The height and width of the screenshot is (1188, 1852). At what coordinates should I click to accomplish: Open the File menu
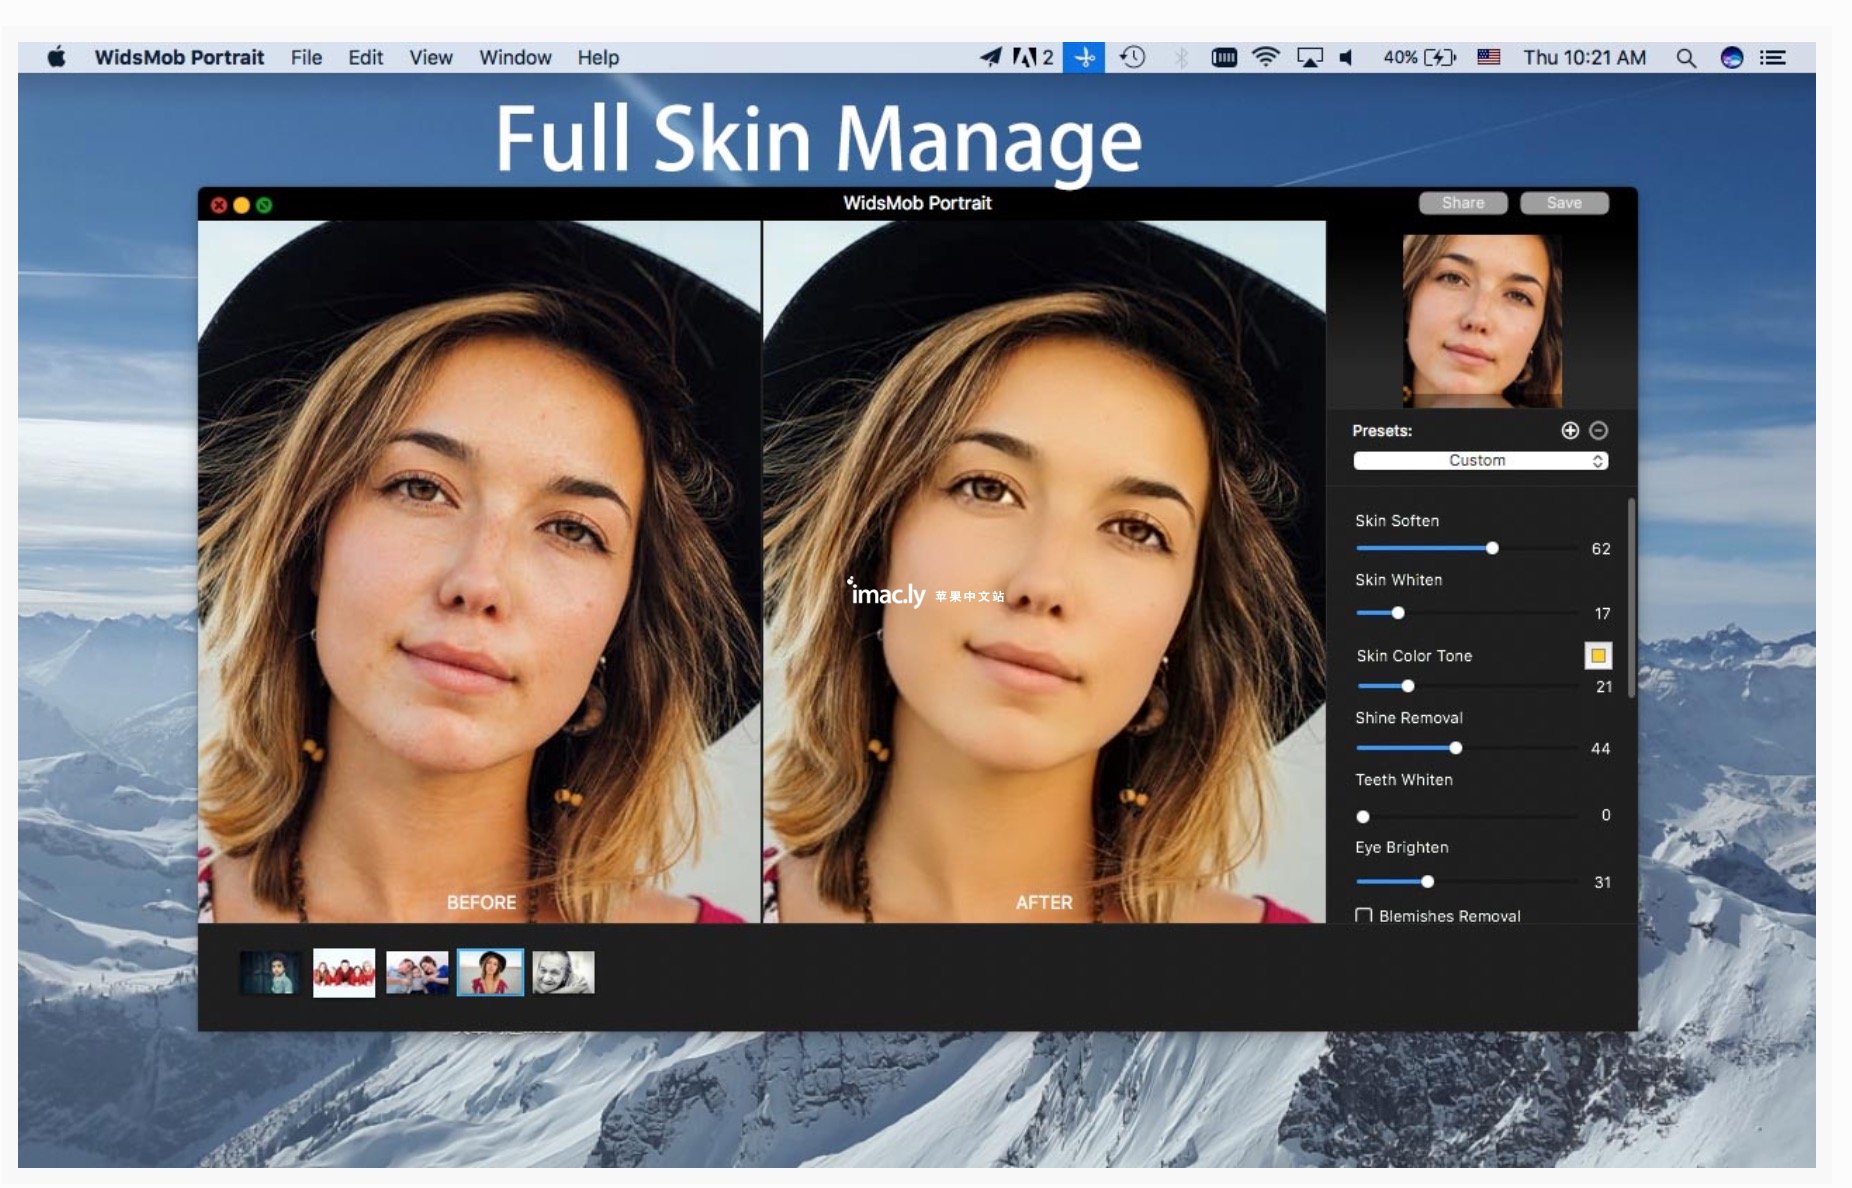(306, 57)
